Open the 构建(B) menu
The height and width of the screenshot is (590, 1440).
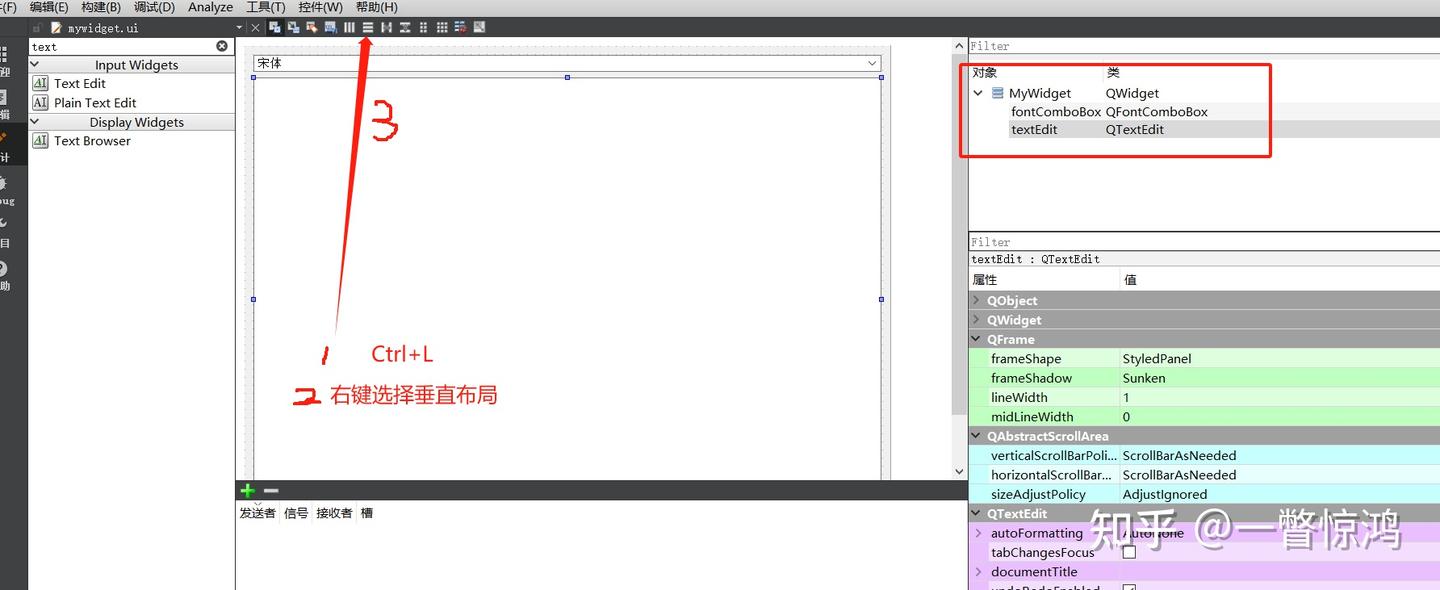[101, 7]
